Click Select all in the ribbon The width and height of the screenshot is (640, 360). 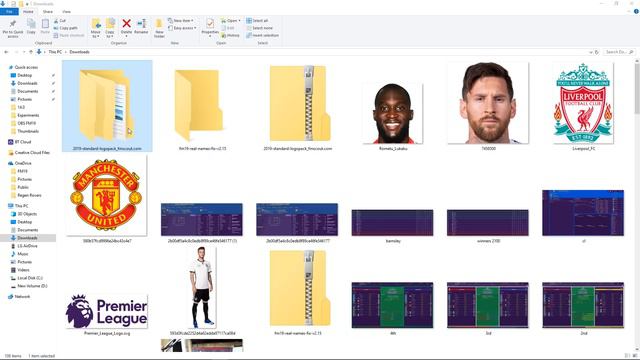257,20
